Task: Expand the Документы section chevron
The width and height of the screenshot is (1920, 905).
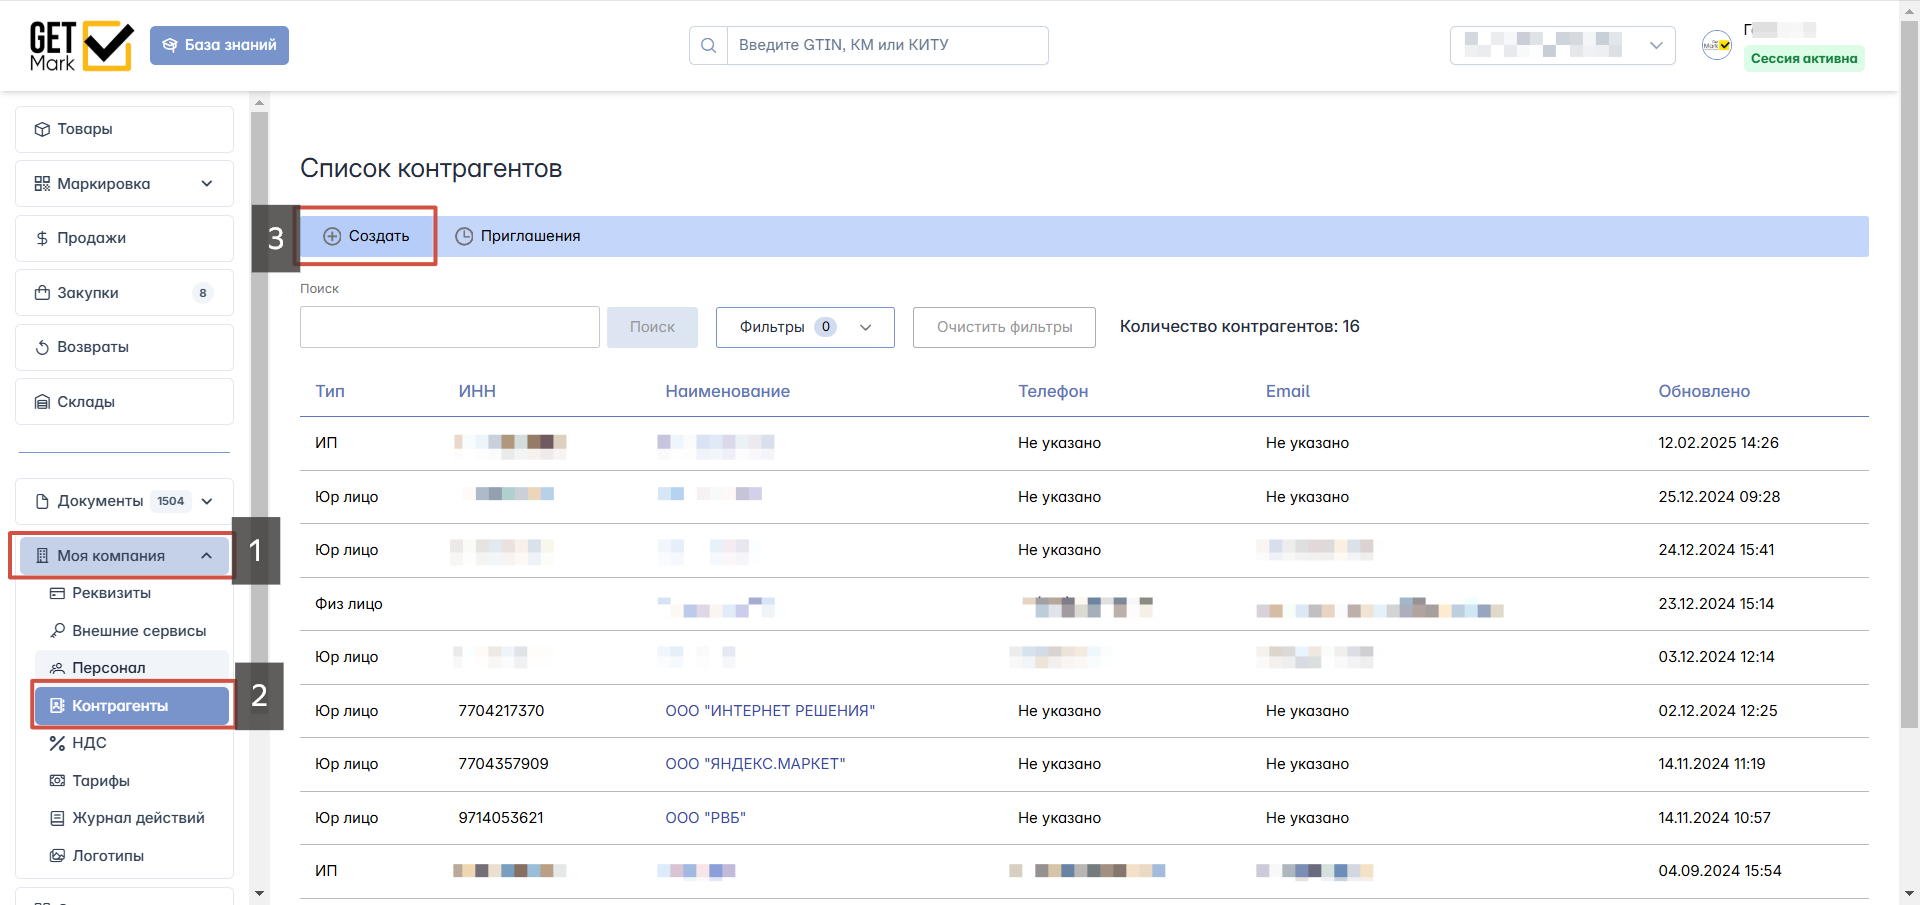Action: coord(207,501)
